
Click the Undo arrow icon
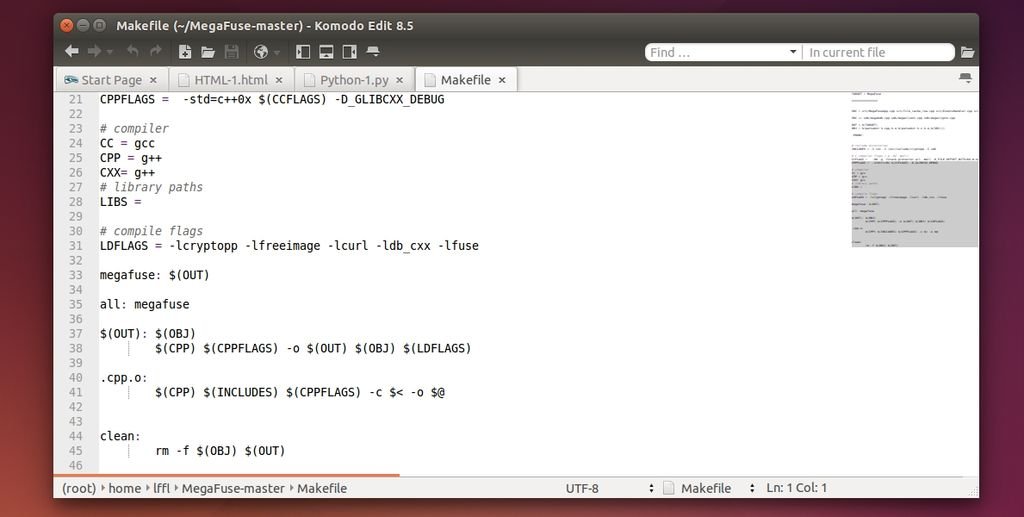pyautogui.click(x=132, y=51)
